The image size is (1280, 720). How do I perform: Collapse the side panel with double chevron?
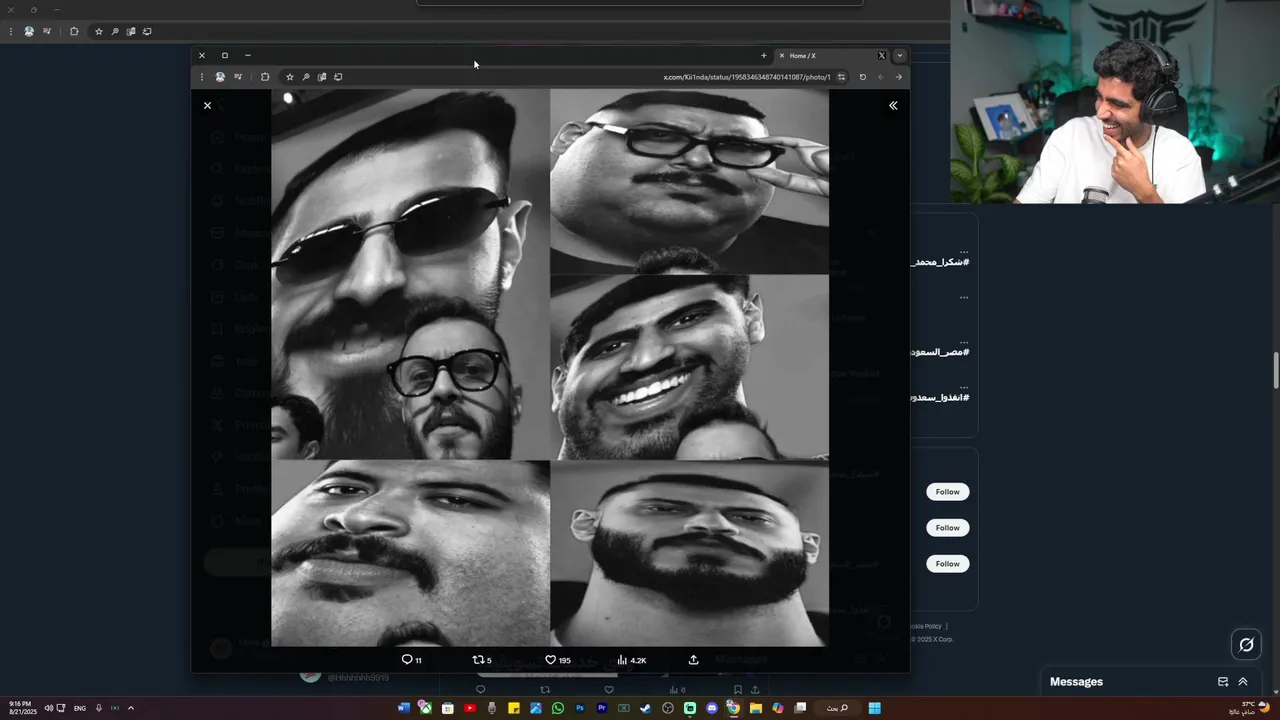coord(893,105)
